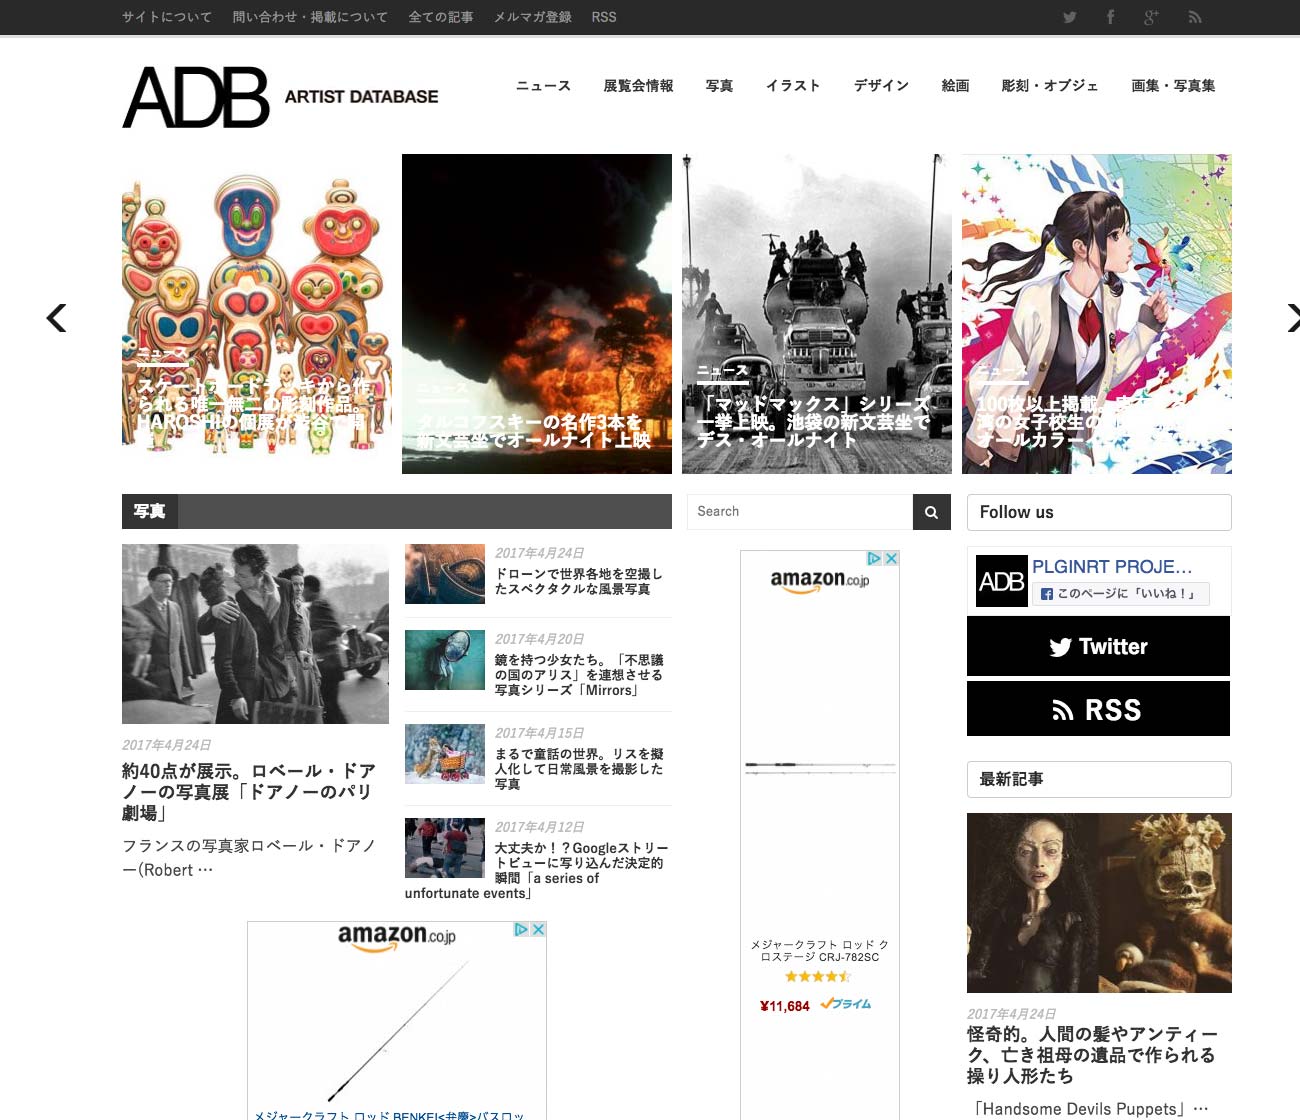1300x1120 pixels.
Task: Open the Mad Max slider thumbnail
Action: point(816,313)
